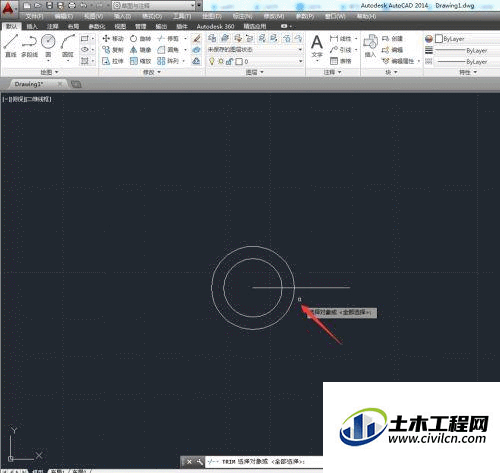Open the Trim tool dropdown arrow
This screenshot has width=500, height=473.
[185, 39]
